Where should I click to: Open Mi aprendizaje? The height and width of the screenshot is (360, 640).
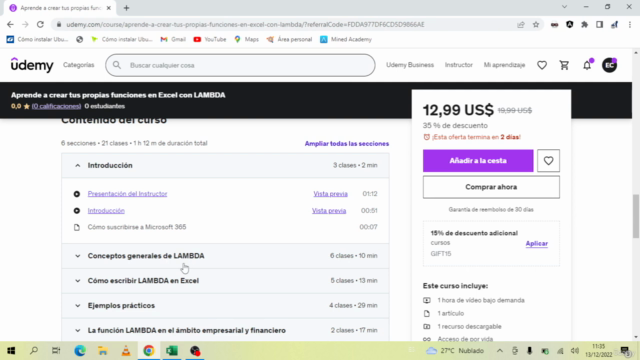click(504, 65)
